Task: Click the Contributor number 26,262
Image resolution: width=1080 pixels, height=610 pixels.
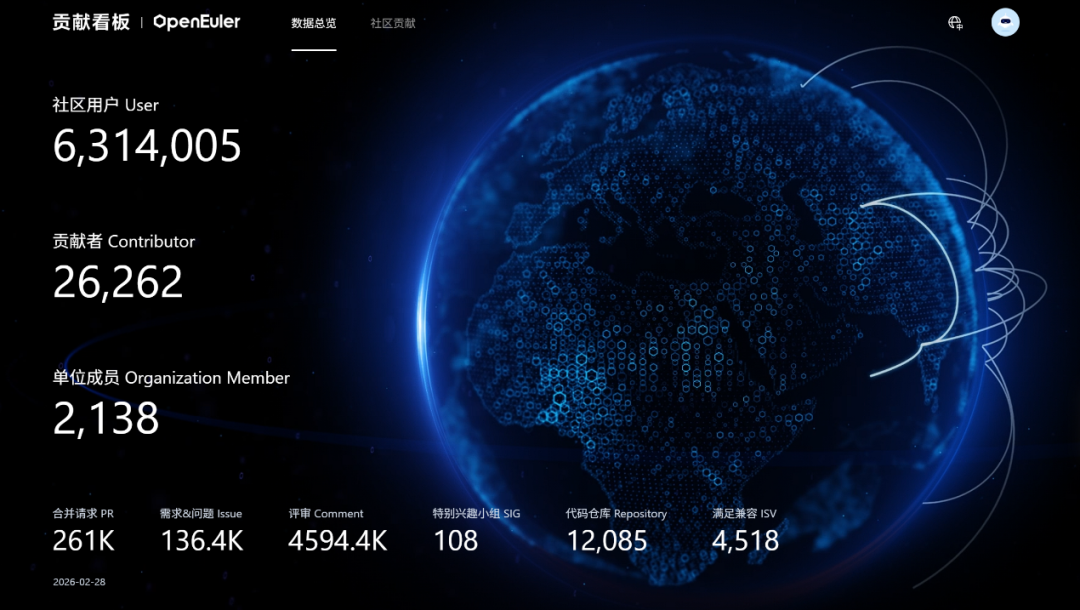Action: [x=118, y=283]
